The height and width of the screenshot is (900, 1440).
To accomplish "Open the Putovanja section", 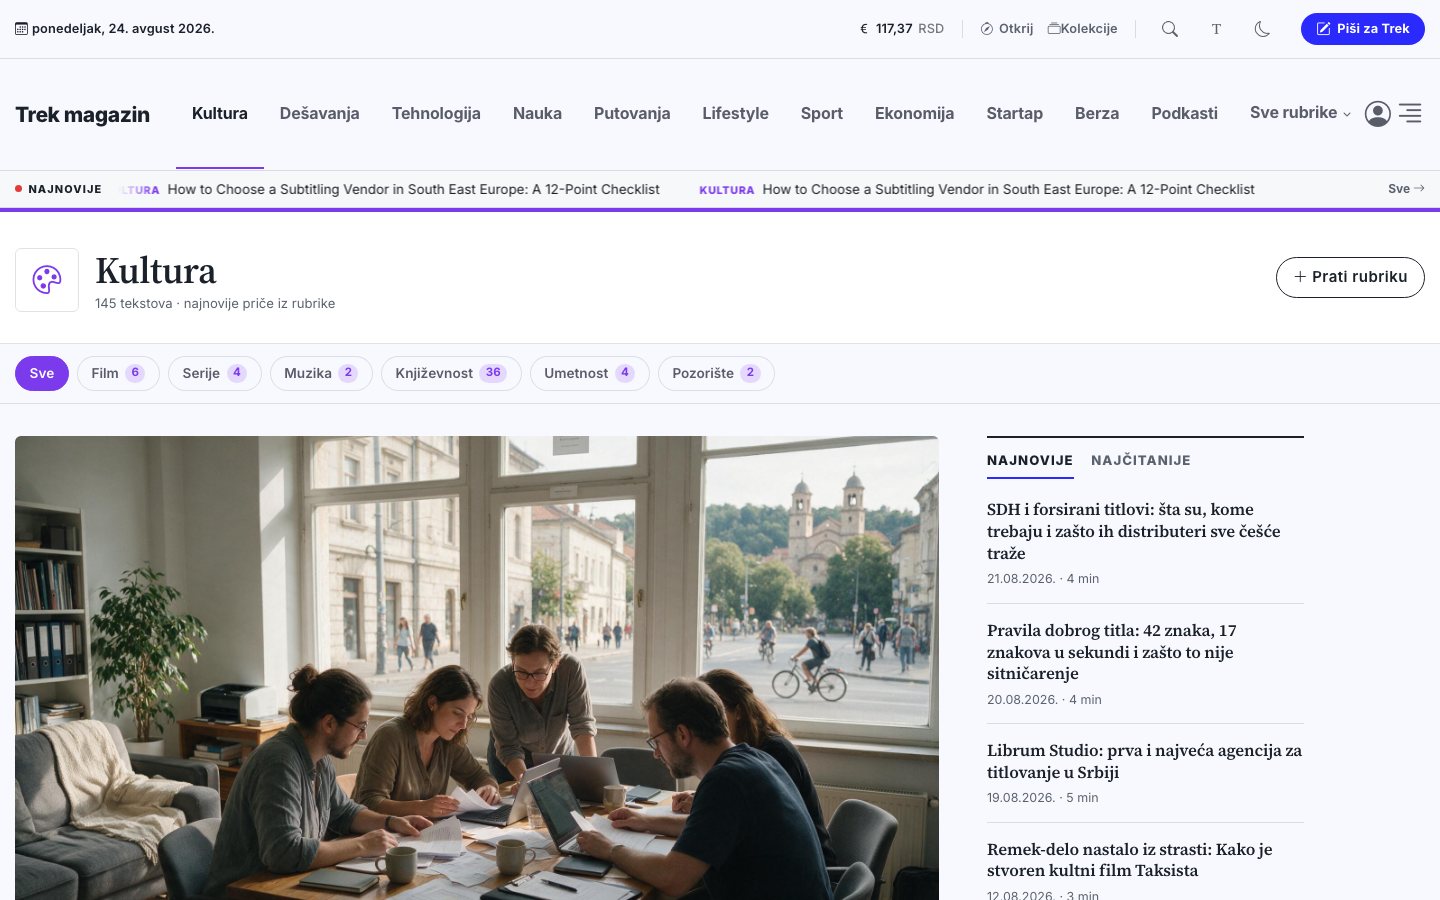I will tap(632, 113).
